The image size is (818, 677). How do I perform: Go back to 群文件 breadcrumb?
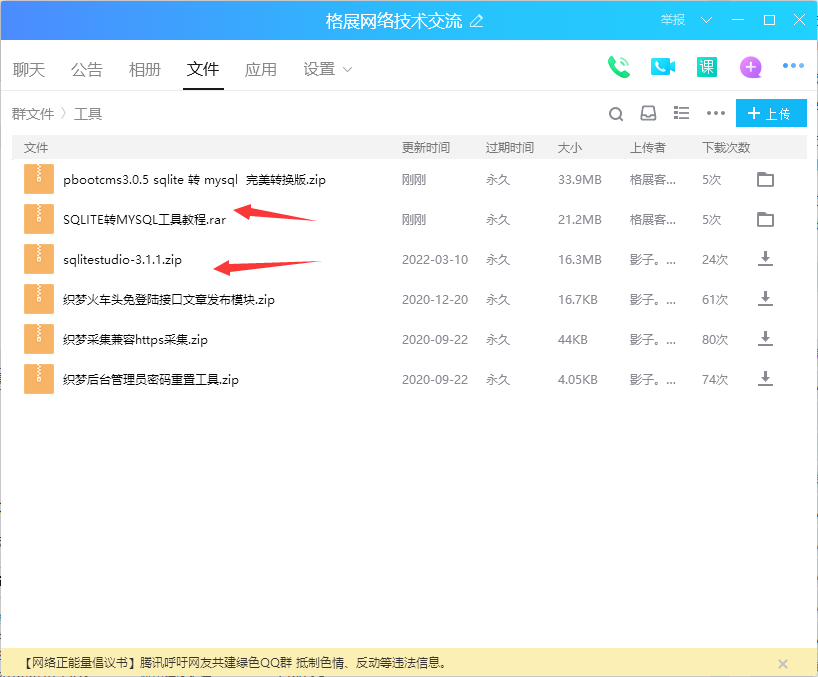pos(33,114)
